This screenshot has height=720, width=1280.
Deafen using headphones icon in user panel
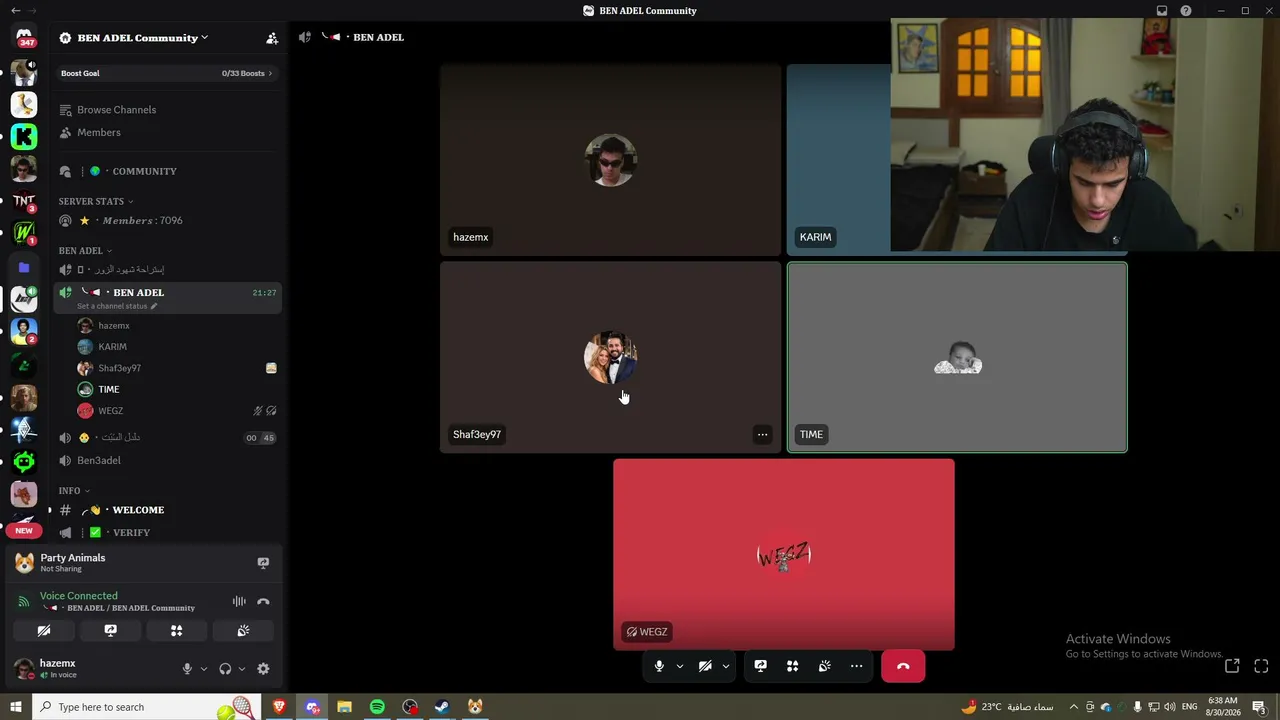[225, 669]
